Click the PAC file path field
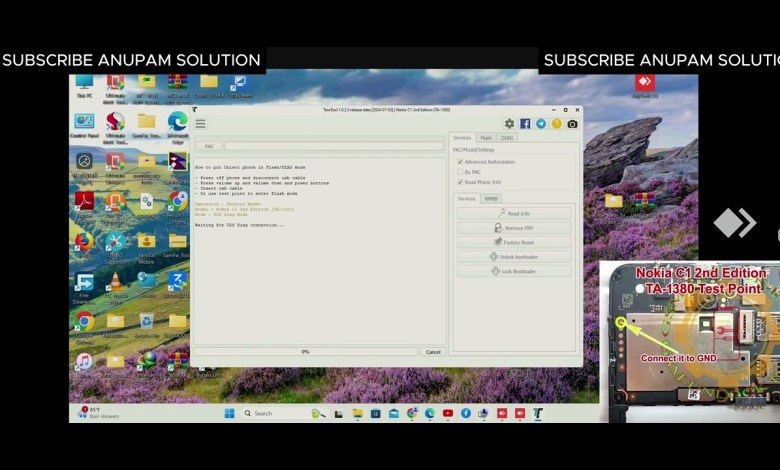This screenshot has width=780, height=470. pos(334,146)
